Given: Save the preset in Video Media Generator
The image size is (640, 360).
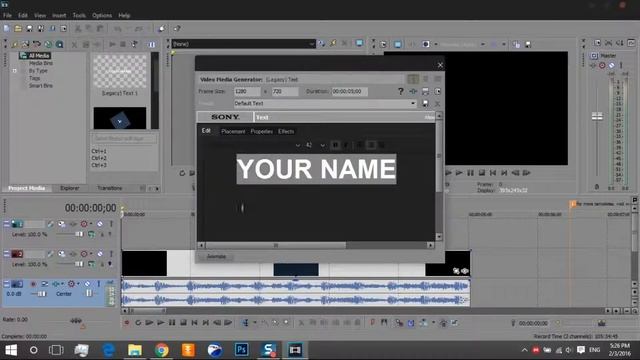Looking at the screenshot, I should 425,104.
